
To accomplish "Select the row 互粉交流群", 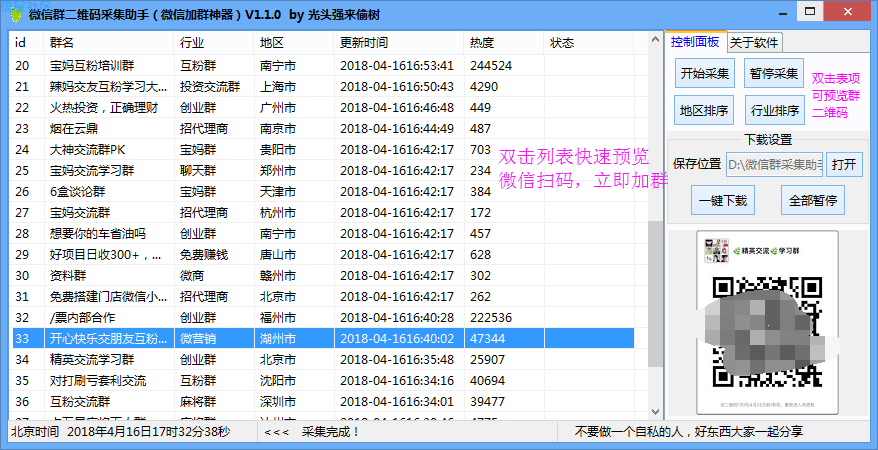I will 323,401.
